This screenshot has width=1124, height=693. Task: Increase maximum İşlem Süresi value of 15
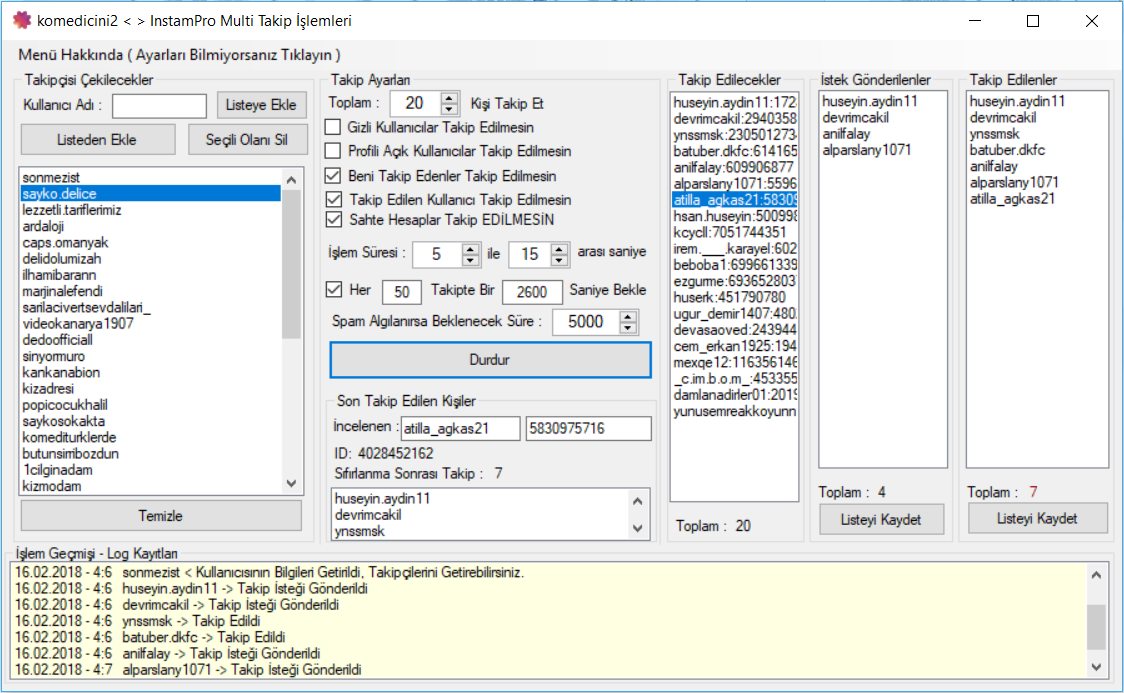(x=559, y=249)
